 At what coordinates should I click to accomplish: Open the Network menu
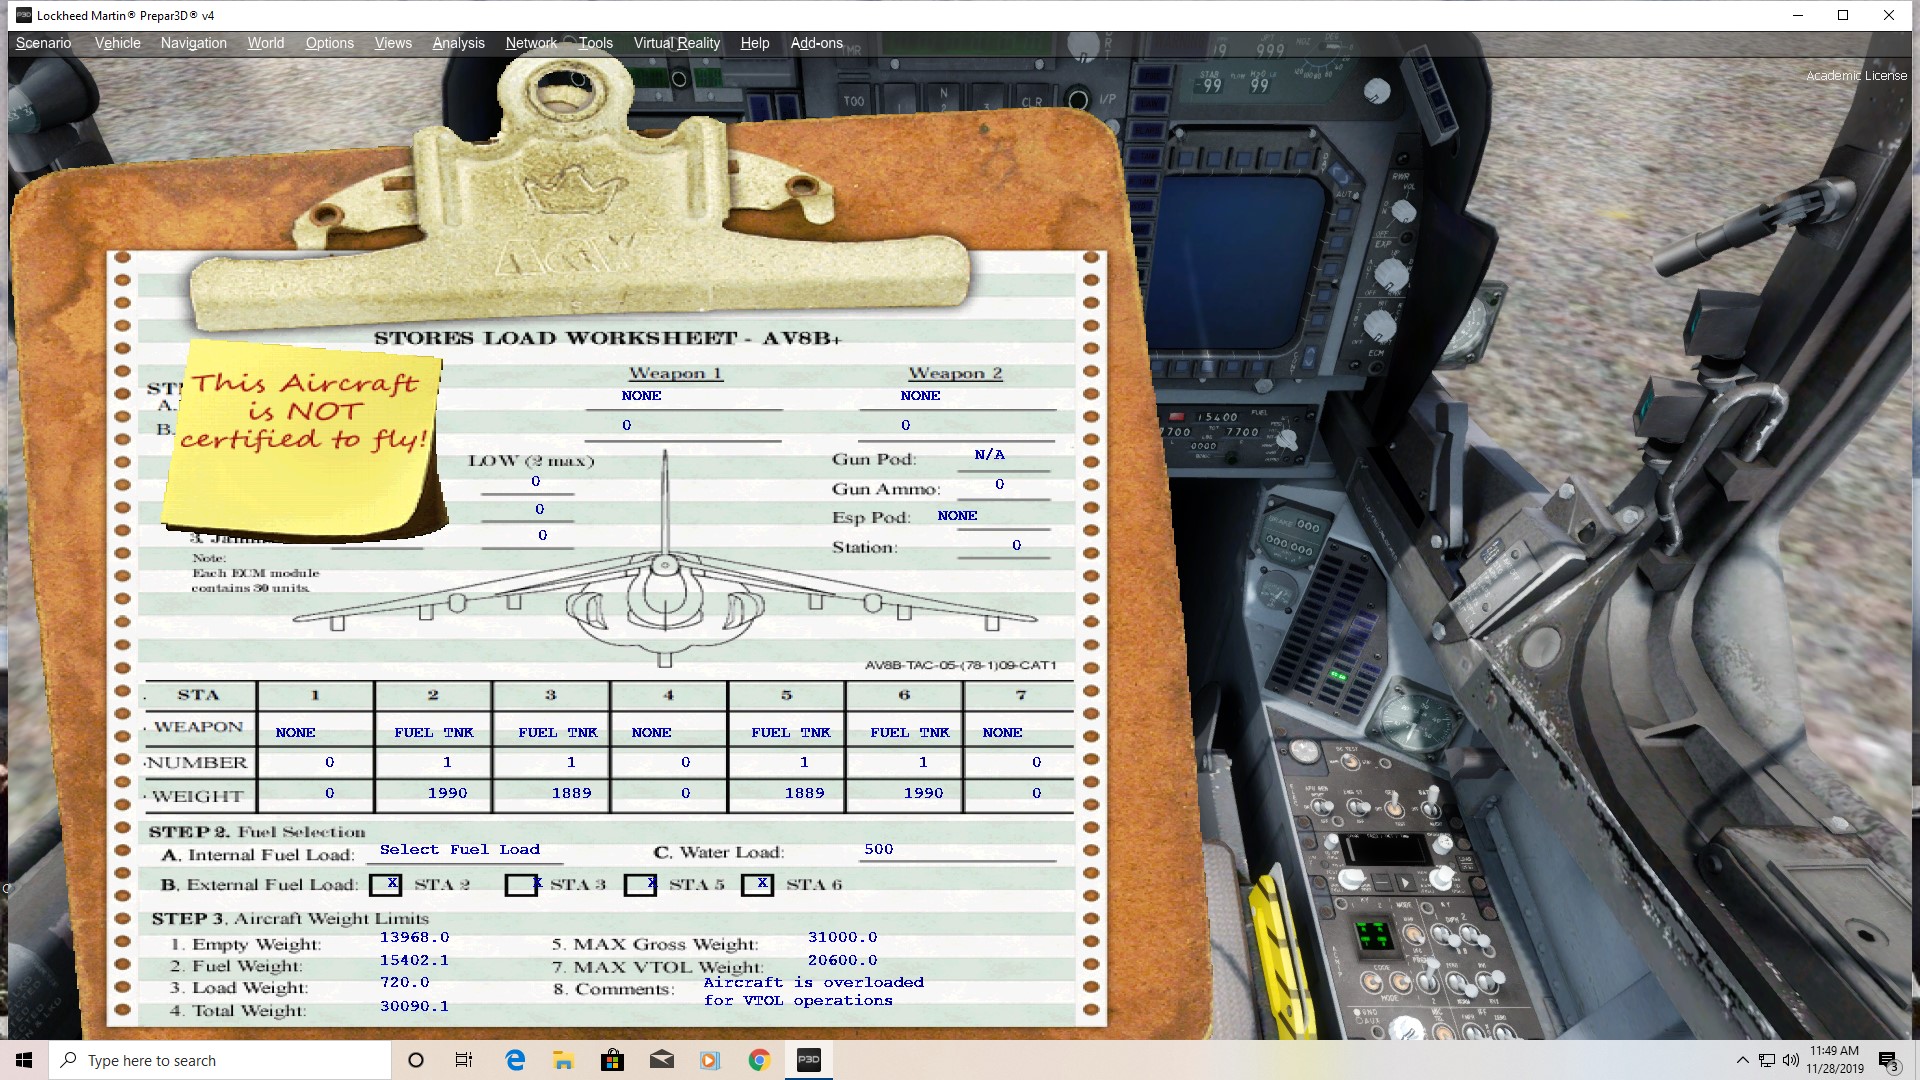tap(531, 43)
